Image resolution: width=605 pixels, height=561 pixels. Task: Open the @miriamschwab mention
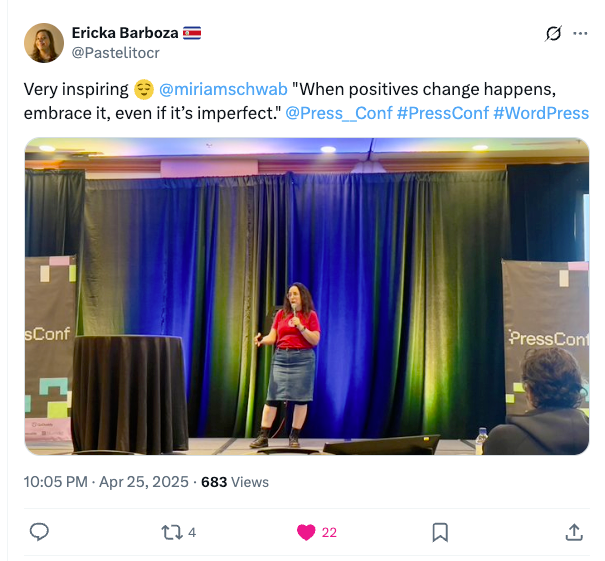pyautogui.click(x=223, y=89)
